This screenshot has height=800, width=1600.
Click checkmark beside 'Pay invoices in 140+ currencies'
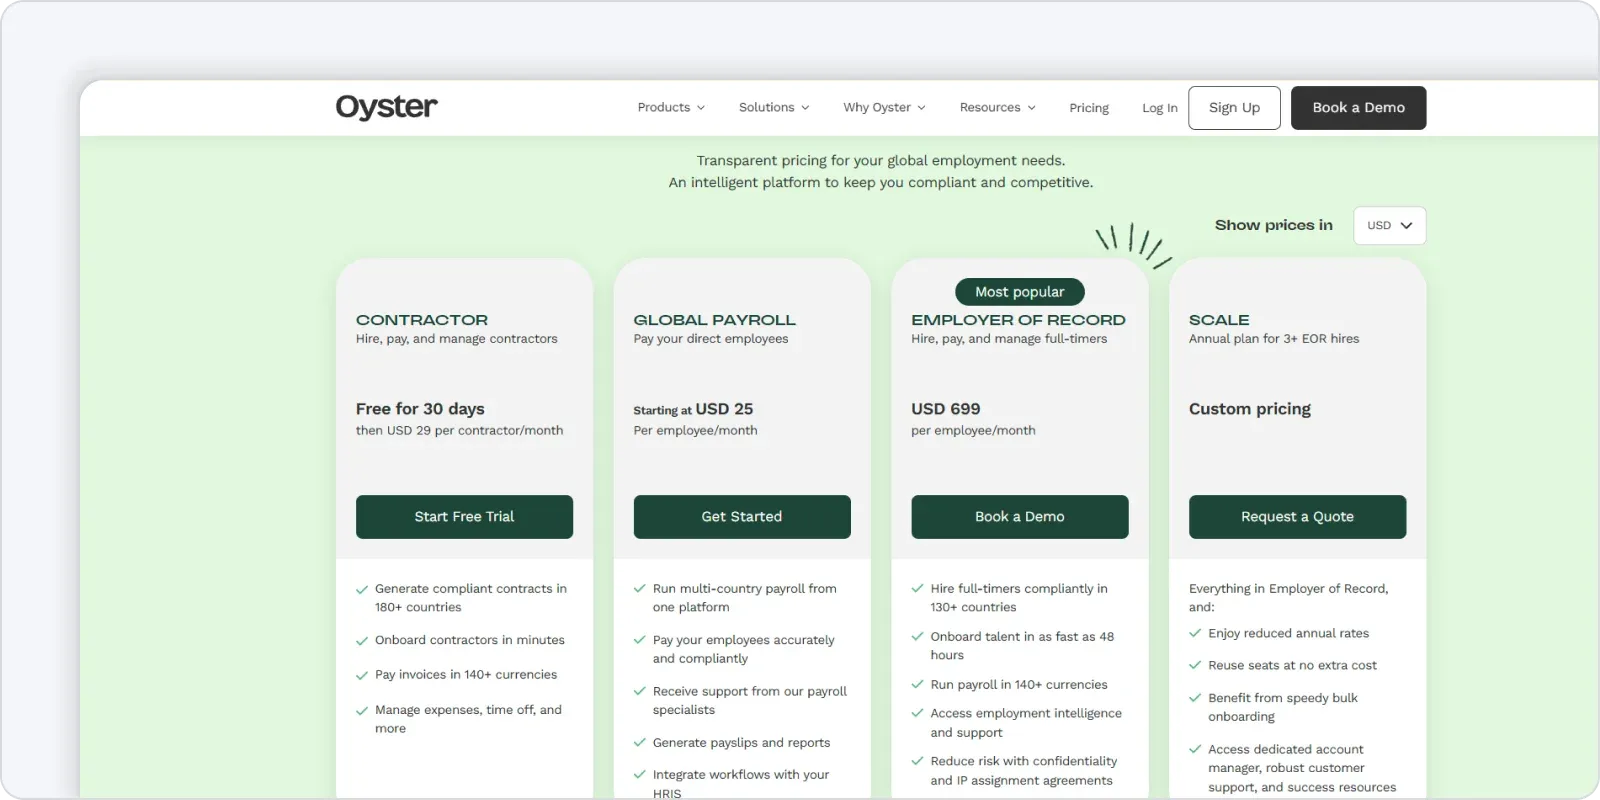362,676
